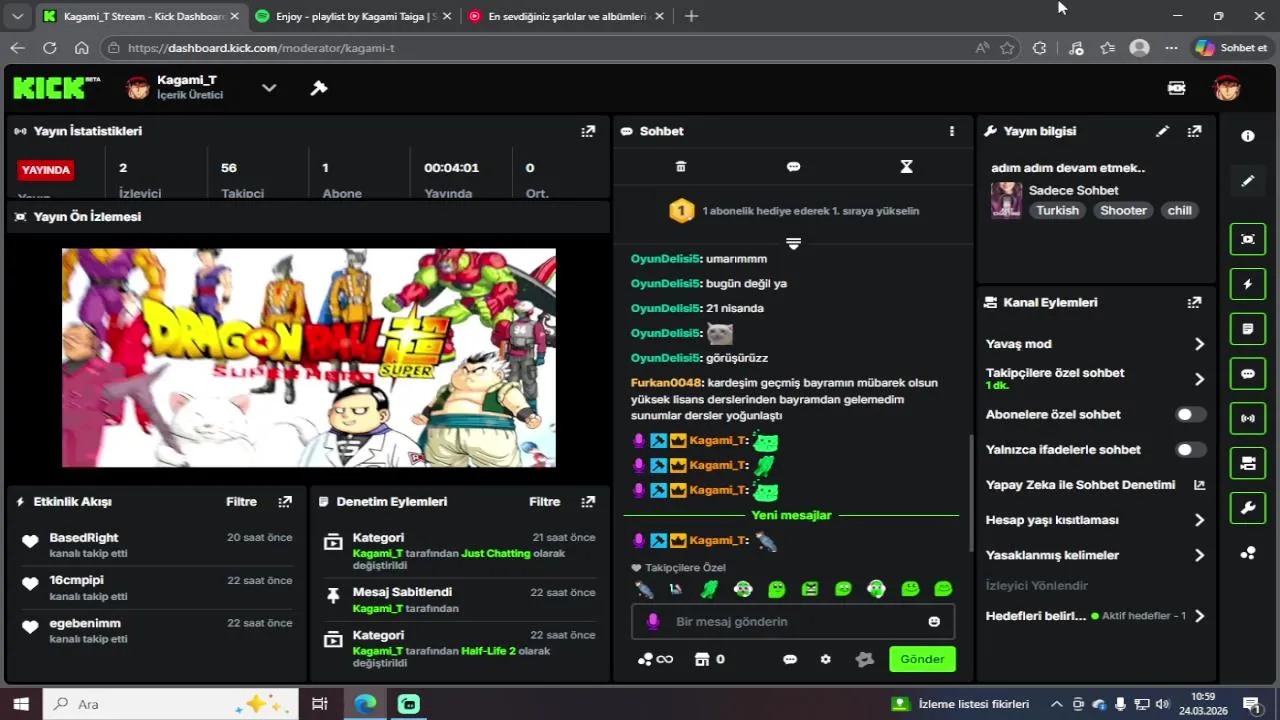Open Filtre in Denetim Eylemleri panel
Screen dimensions: 1280x720
(x=545, y=502)
